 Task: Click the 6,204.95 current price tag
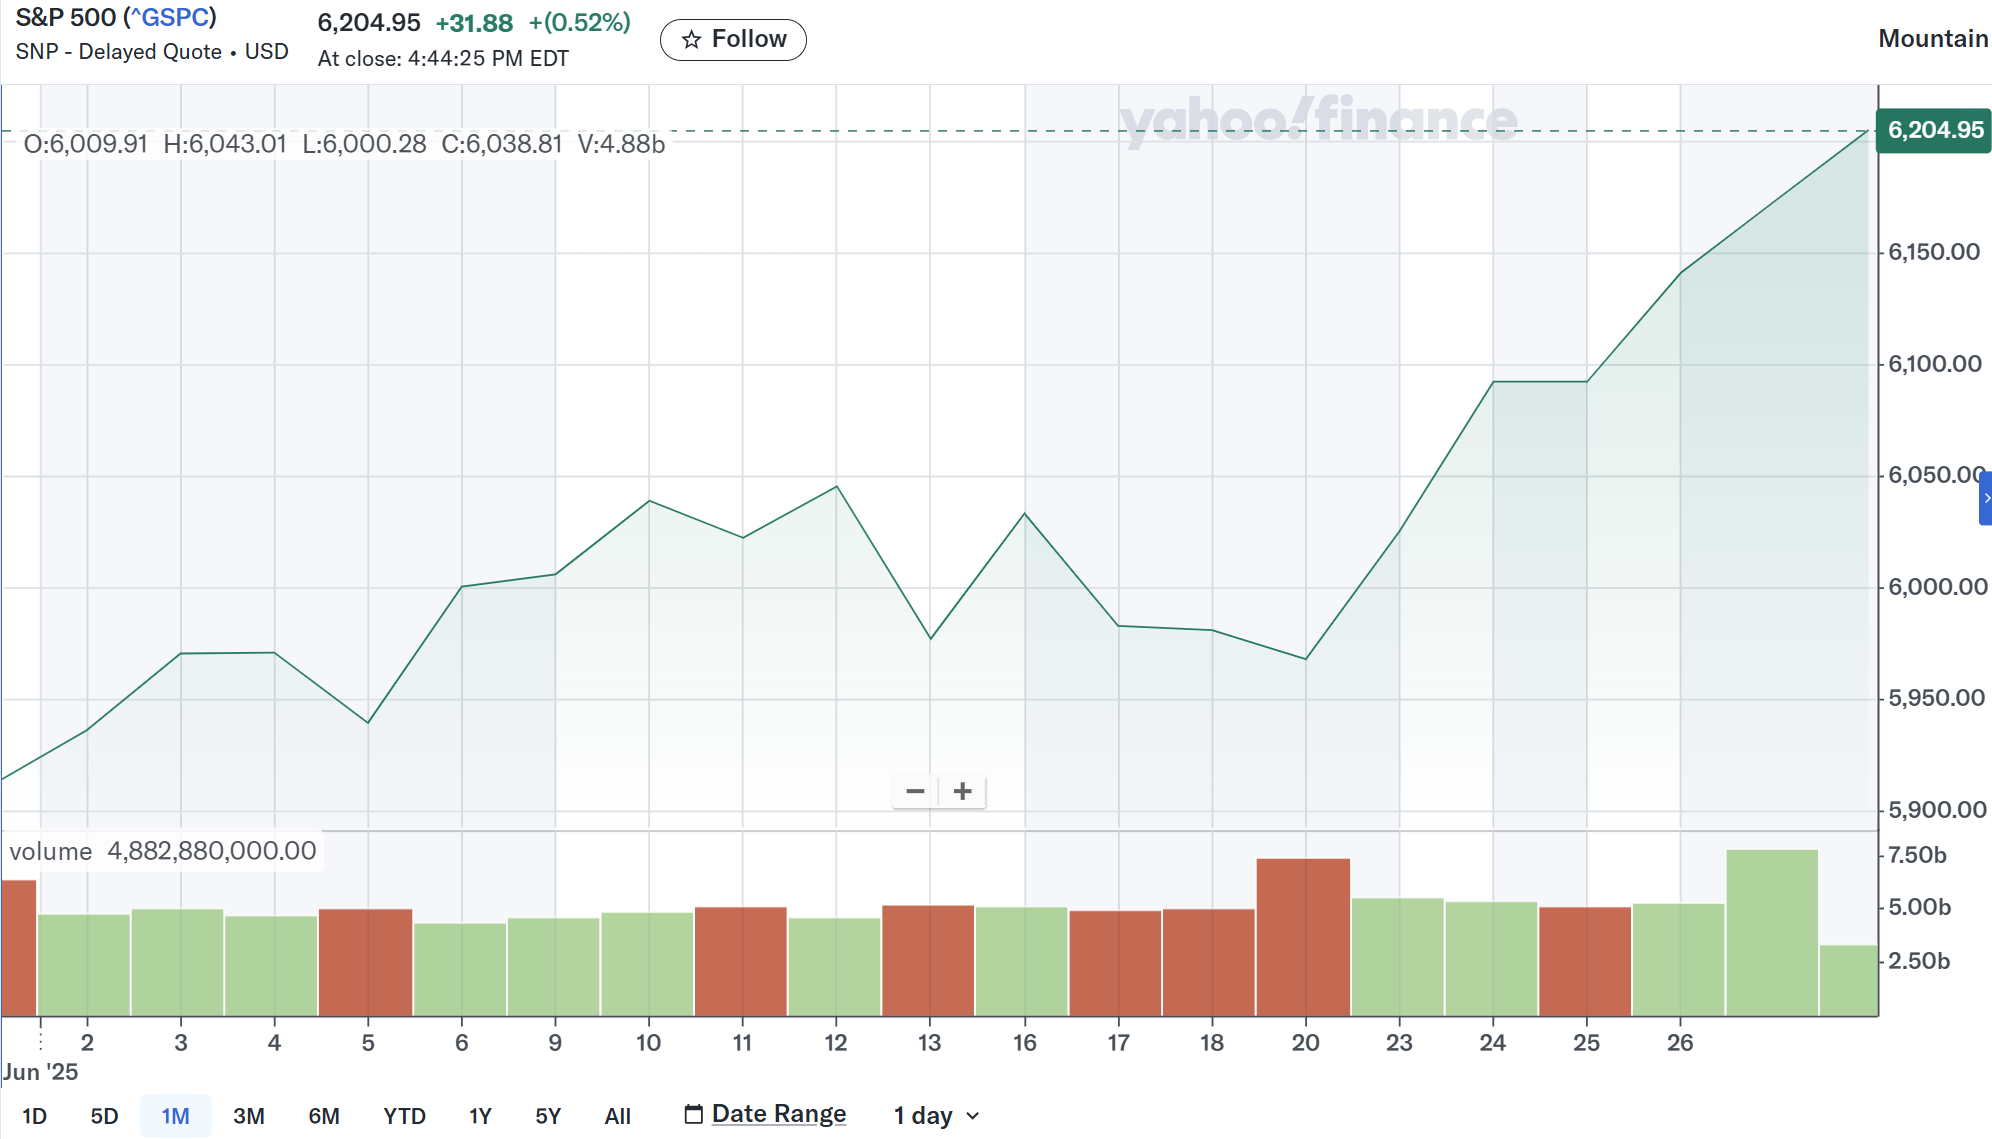[x=1933, y=130]
